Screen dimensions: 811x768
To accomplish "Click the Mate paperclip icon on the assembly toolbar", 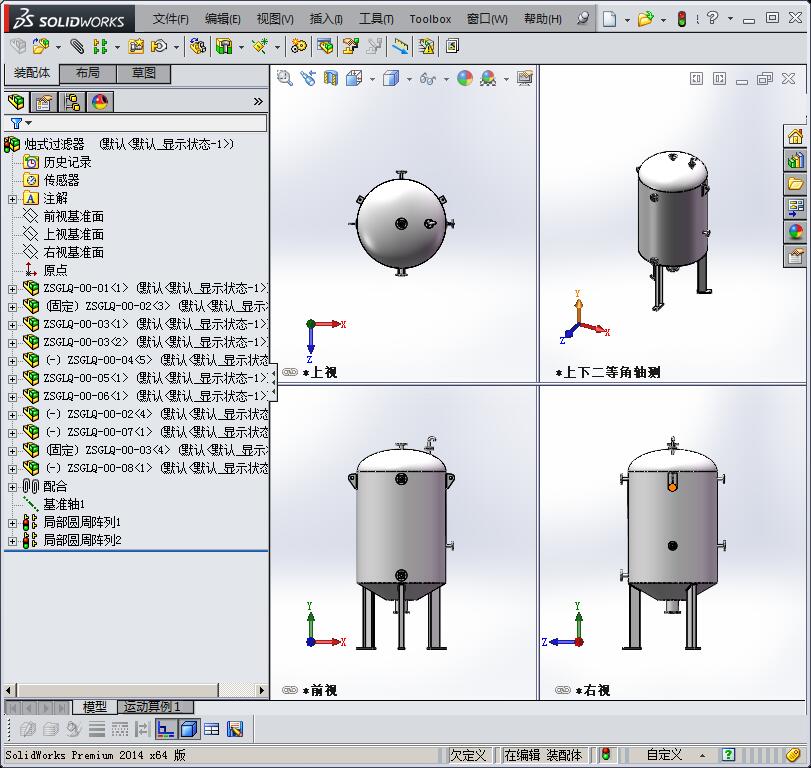I will (75, 46).
